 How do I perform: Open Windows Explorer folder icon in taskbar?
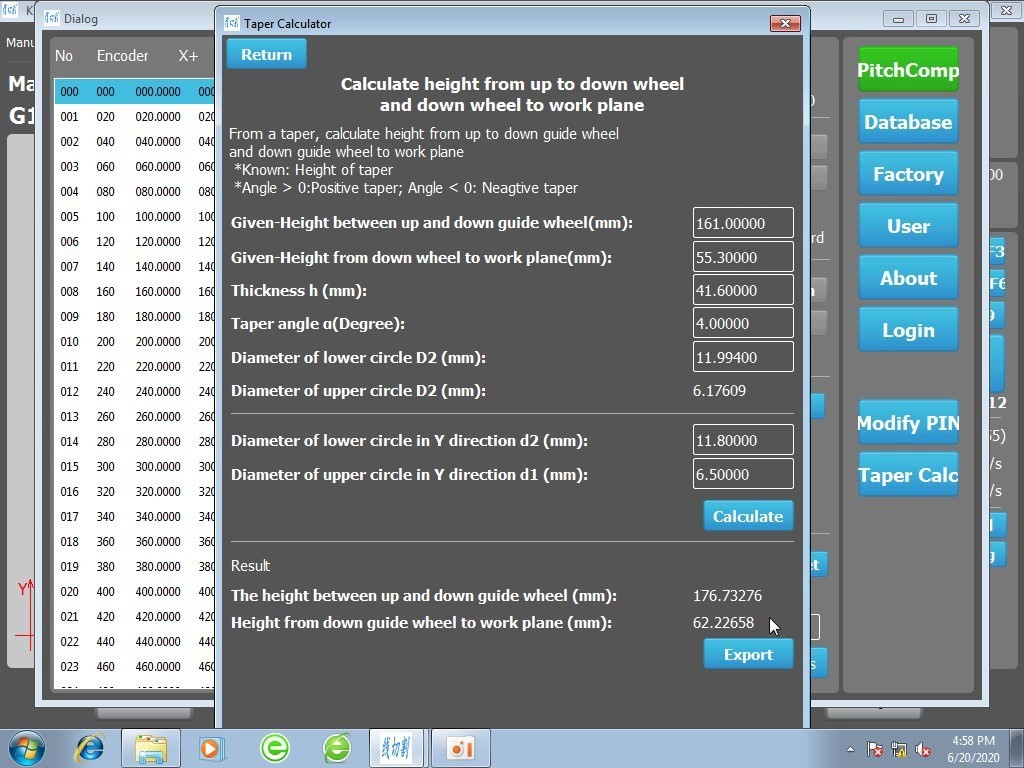pos(151,747)
